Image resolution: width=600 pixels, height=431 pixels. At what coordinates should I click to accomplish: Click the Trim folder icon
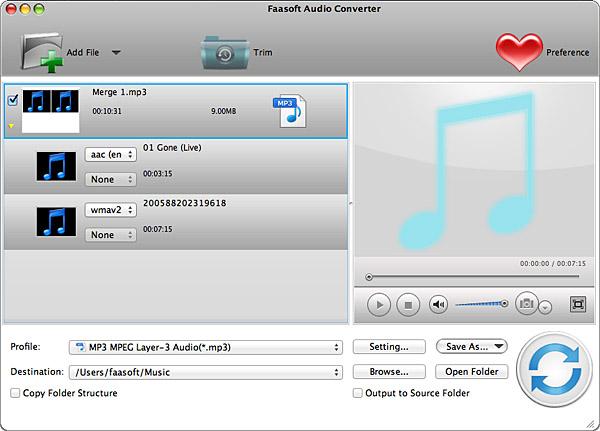(x=225, y=53)
